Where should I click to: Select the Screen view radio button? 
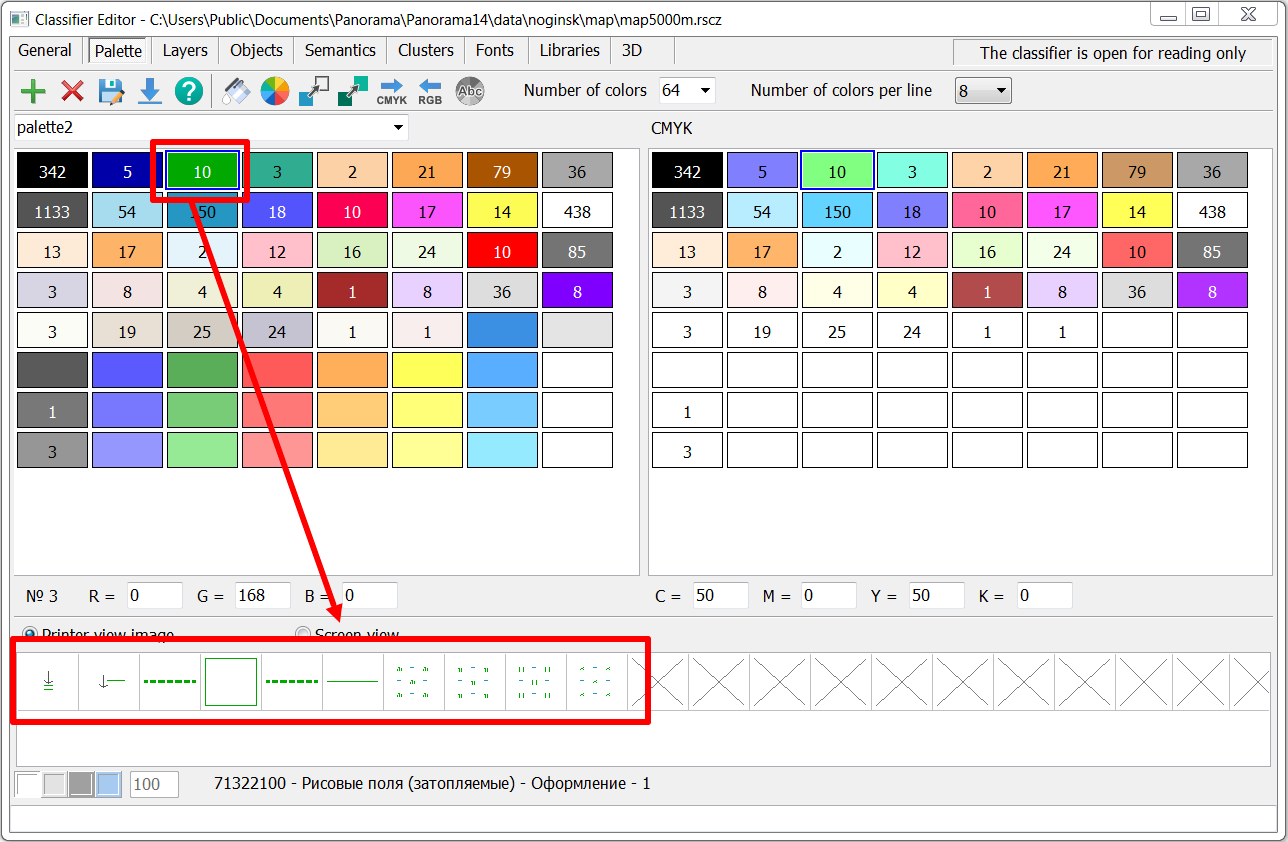[303, 634]
